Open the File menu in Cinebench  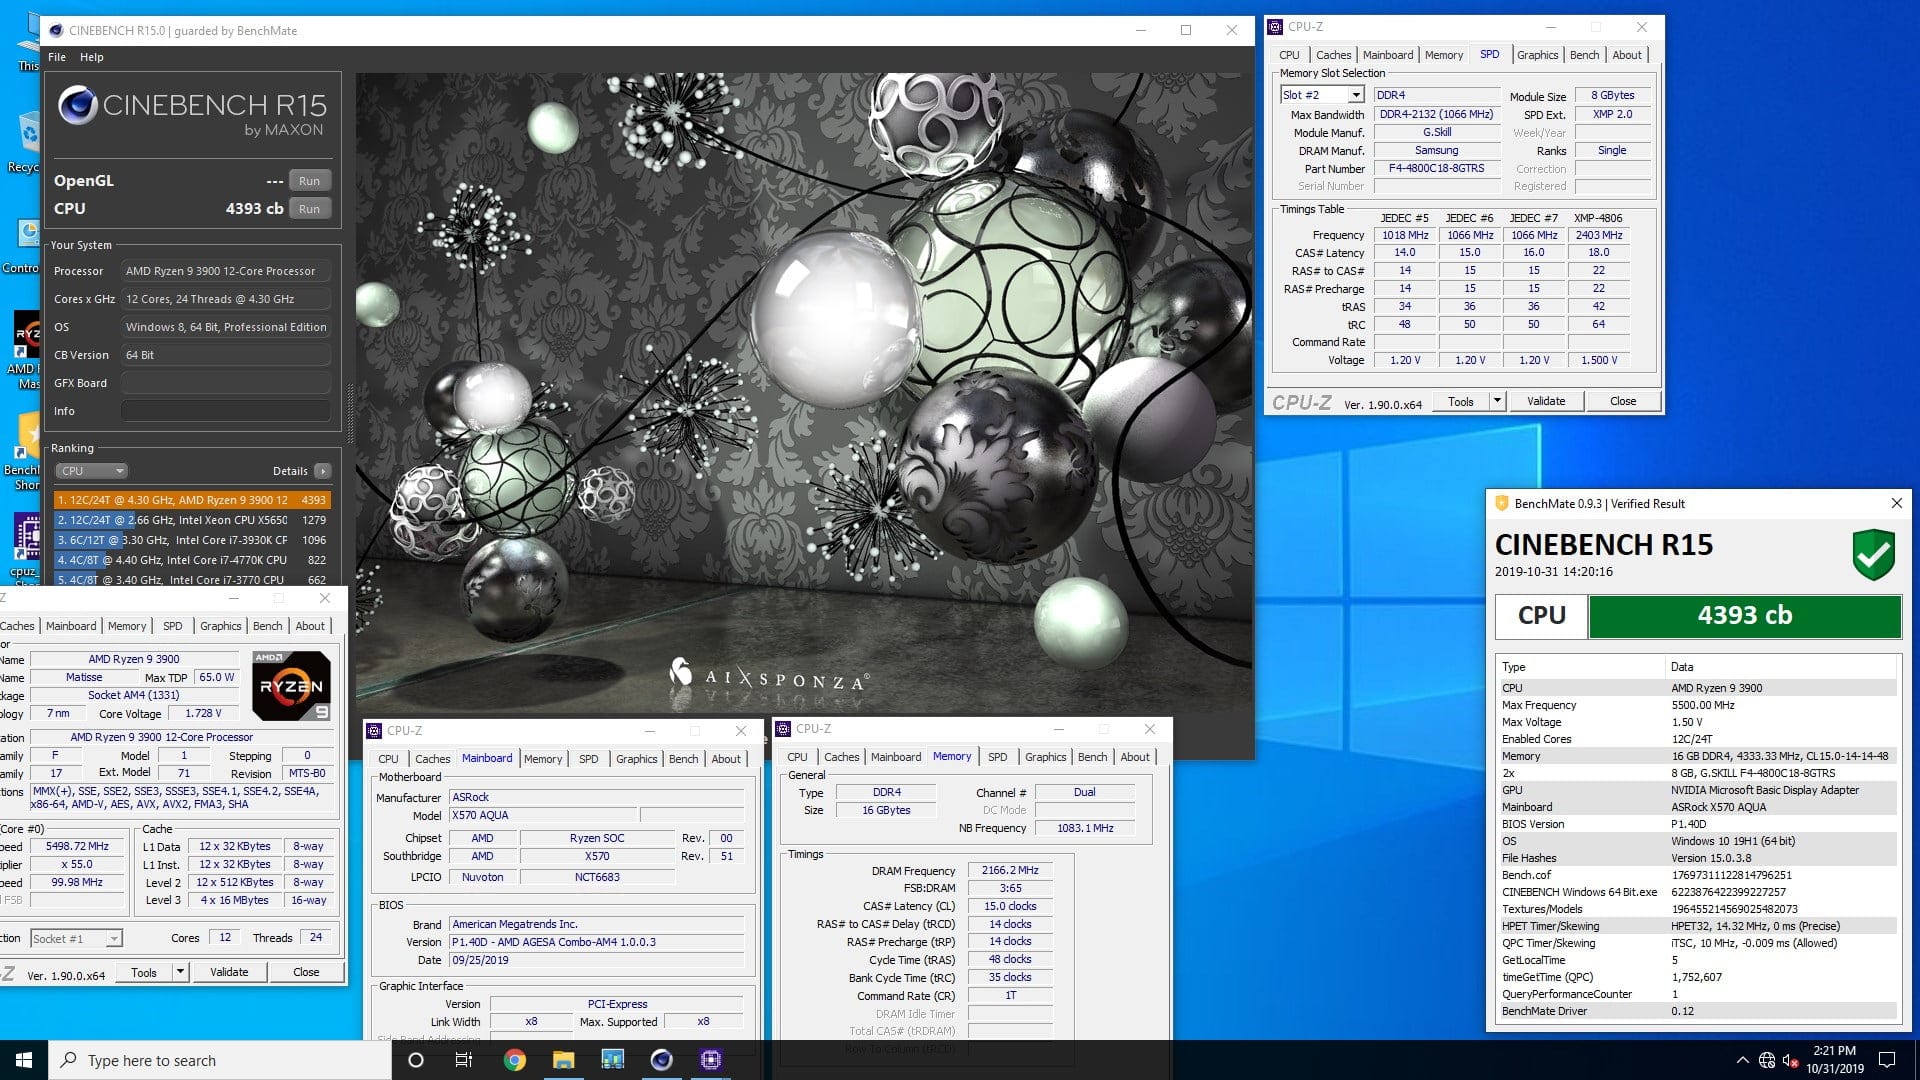click(x=57, y=57)
